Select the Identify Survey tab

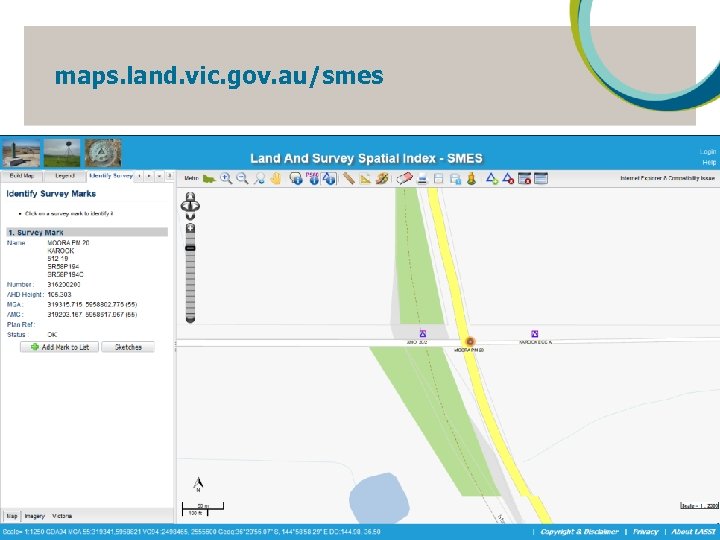[x=111, y=176]
